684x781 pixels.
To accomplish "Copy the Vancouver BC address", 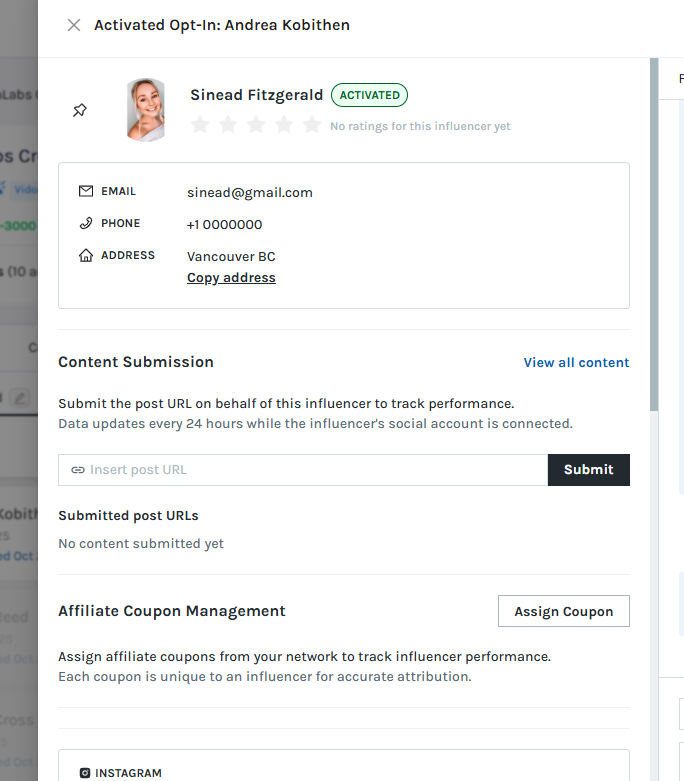I will 231,277.
